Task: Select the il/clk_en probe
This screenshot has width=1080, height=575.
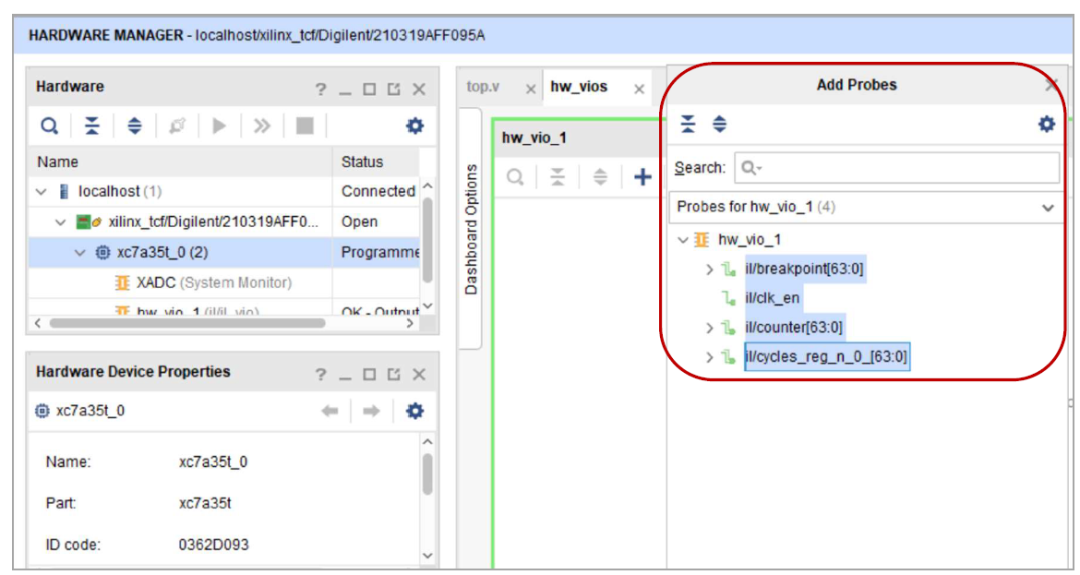Action: (x=771, y=298)
